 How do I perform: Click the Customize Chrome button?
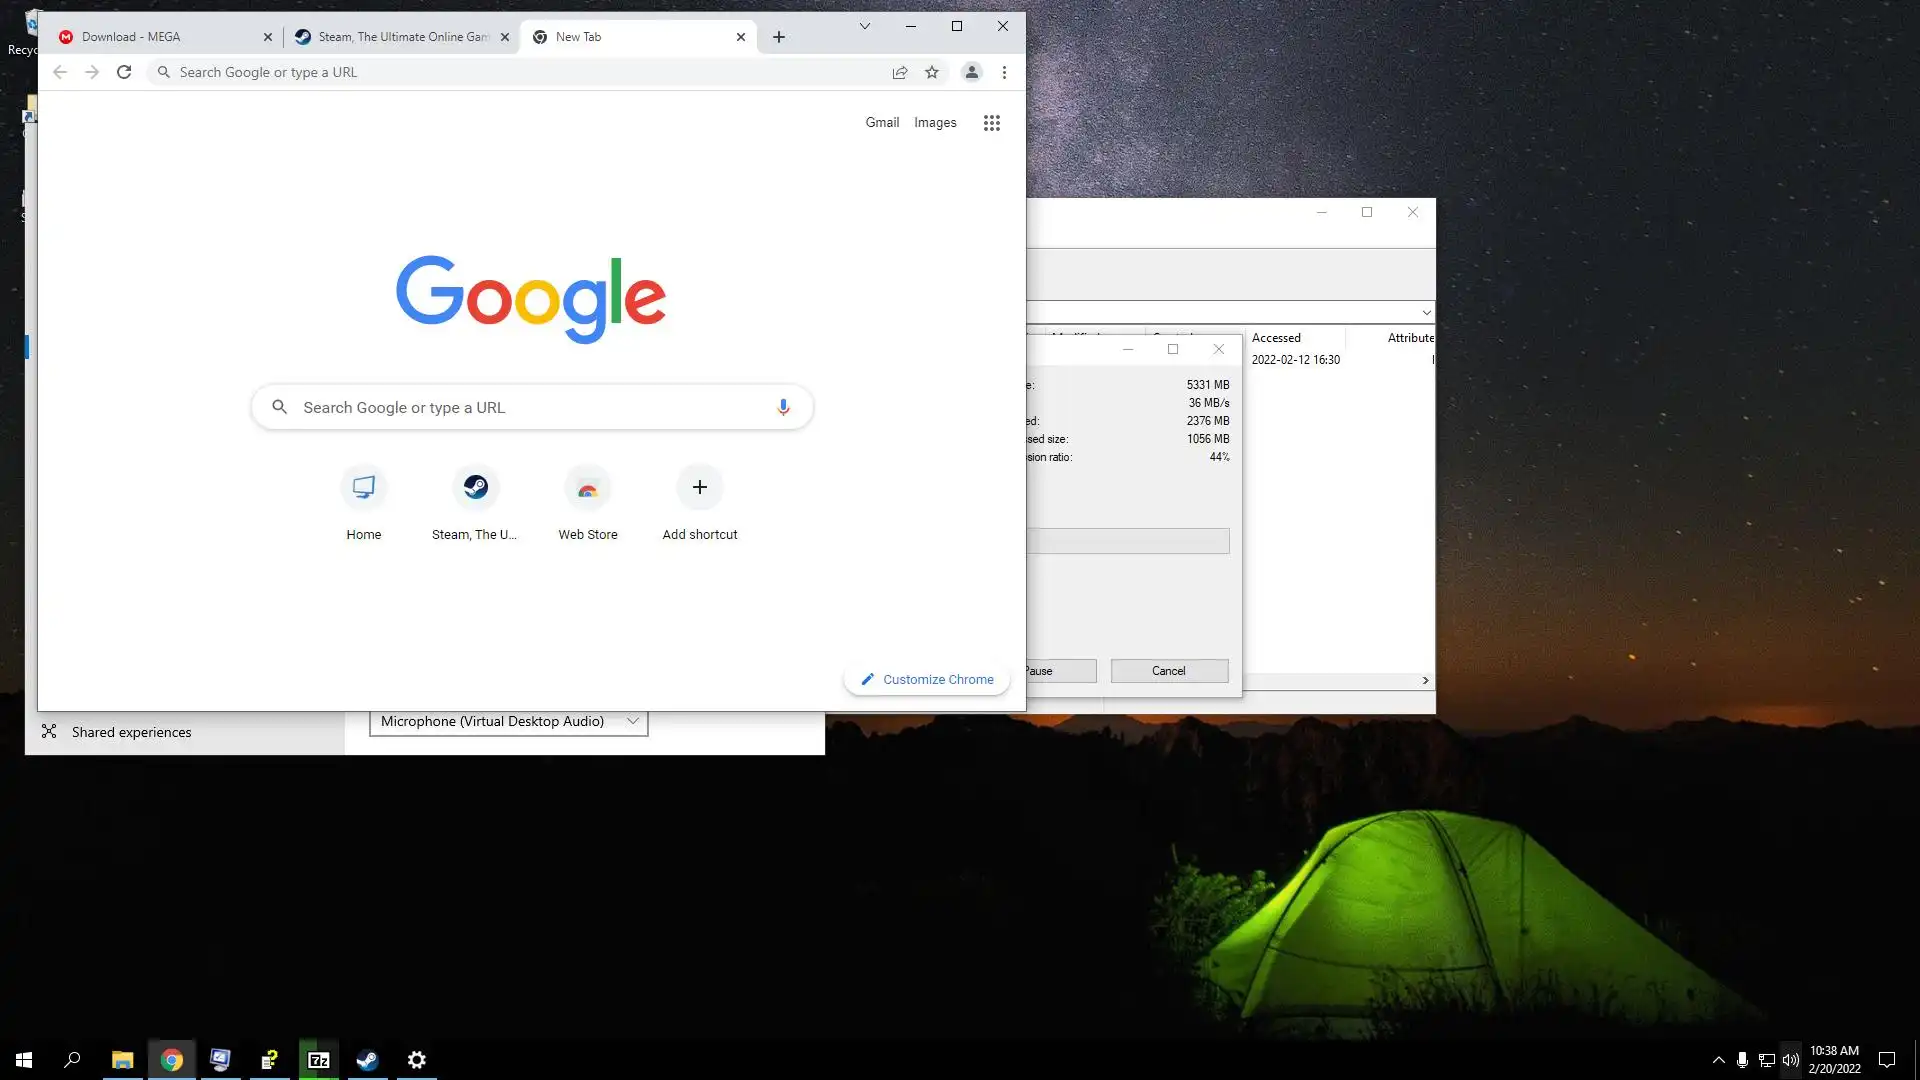[x=927, y=679]
